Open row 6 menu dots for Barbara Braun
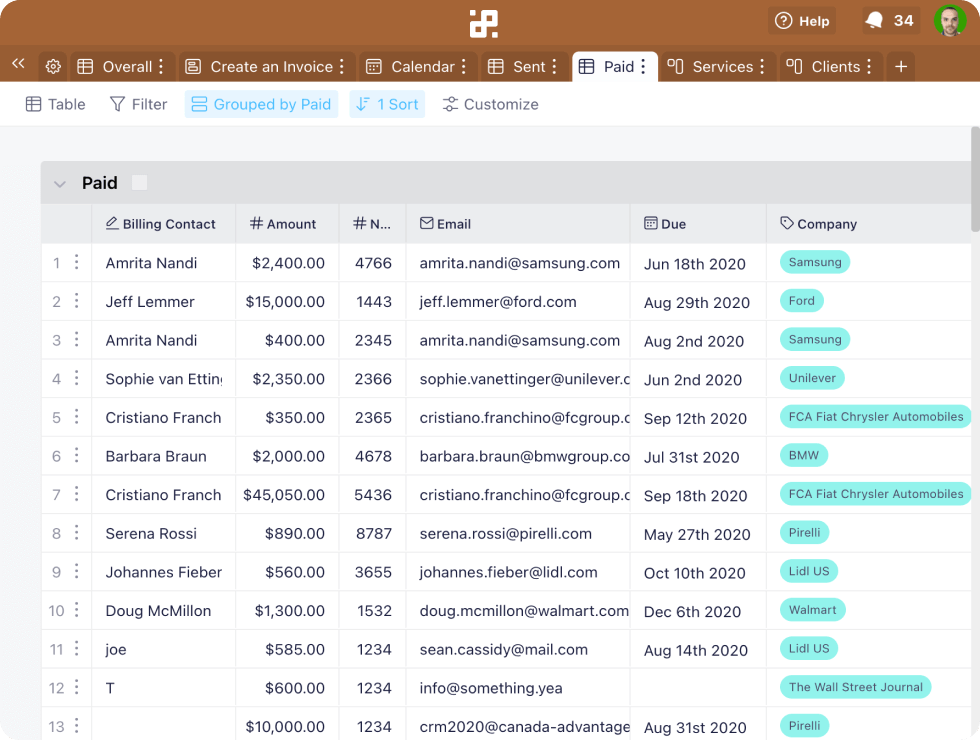980x740 pixels. click(76, 455)
